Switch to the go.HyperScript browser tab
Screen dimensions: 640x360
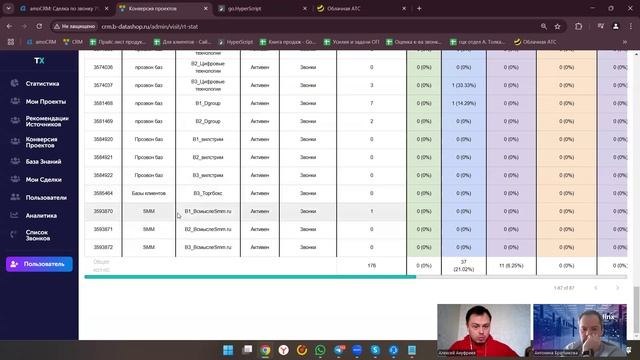261,9
